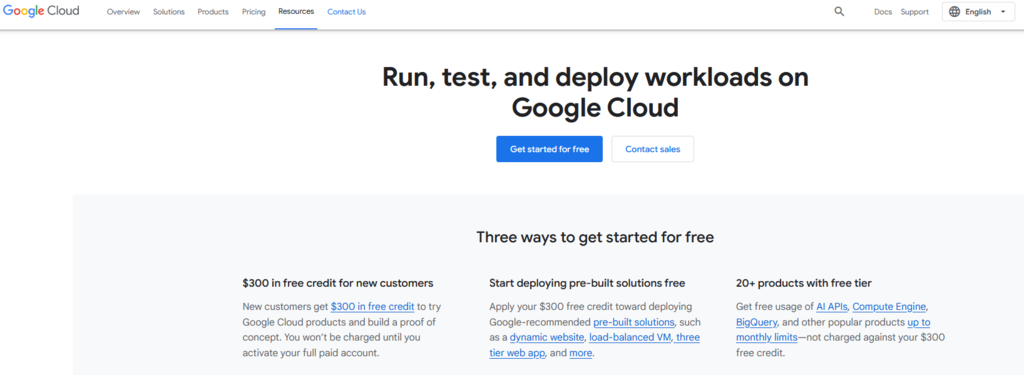Open the Overview nav item
Screen dimensions: 1024x375
123,12
